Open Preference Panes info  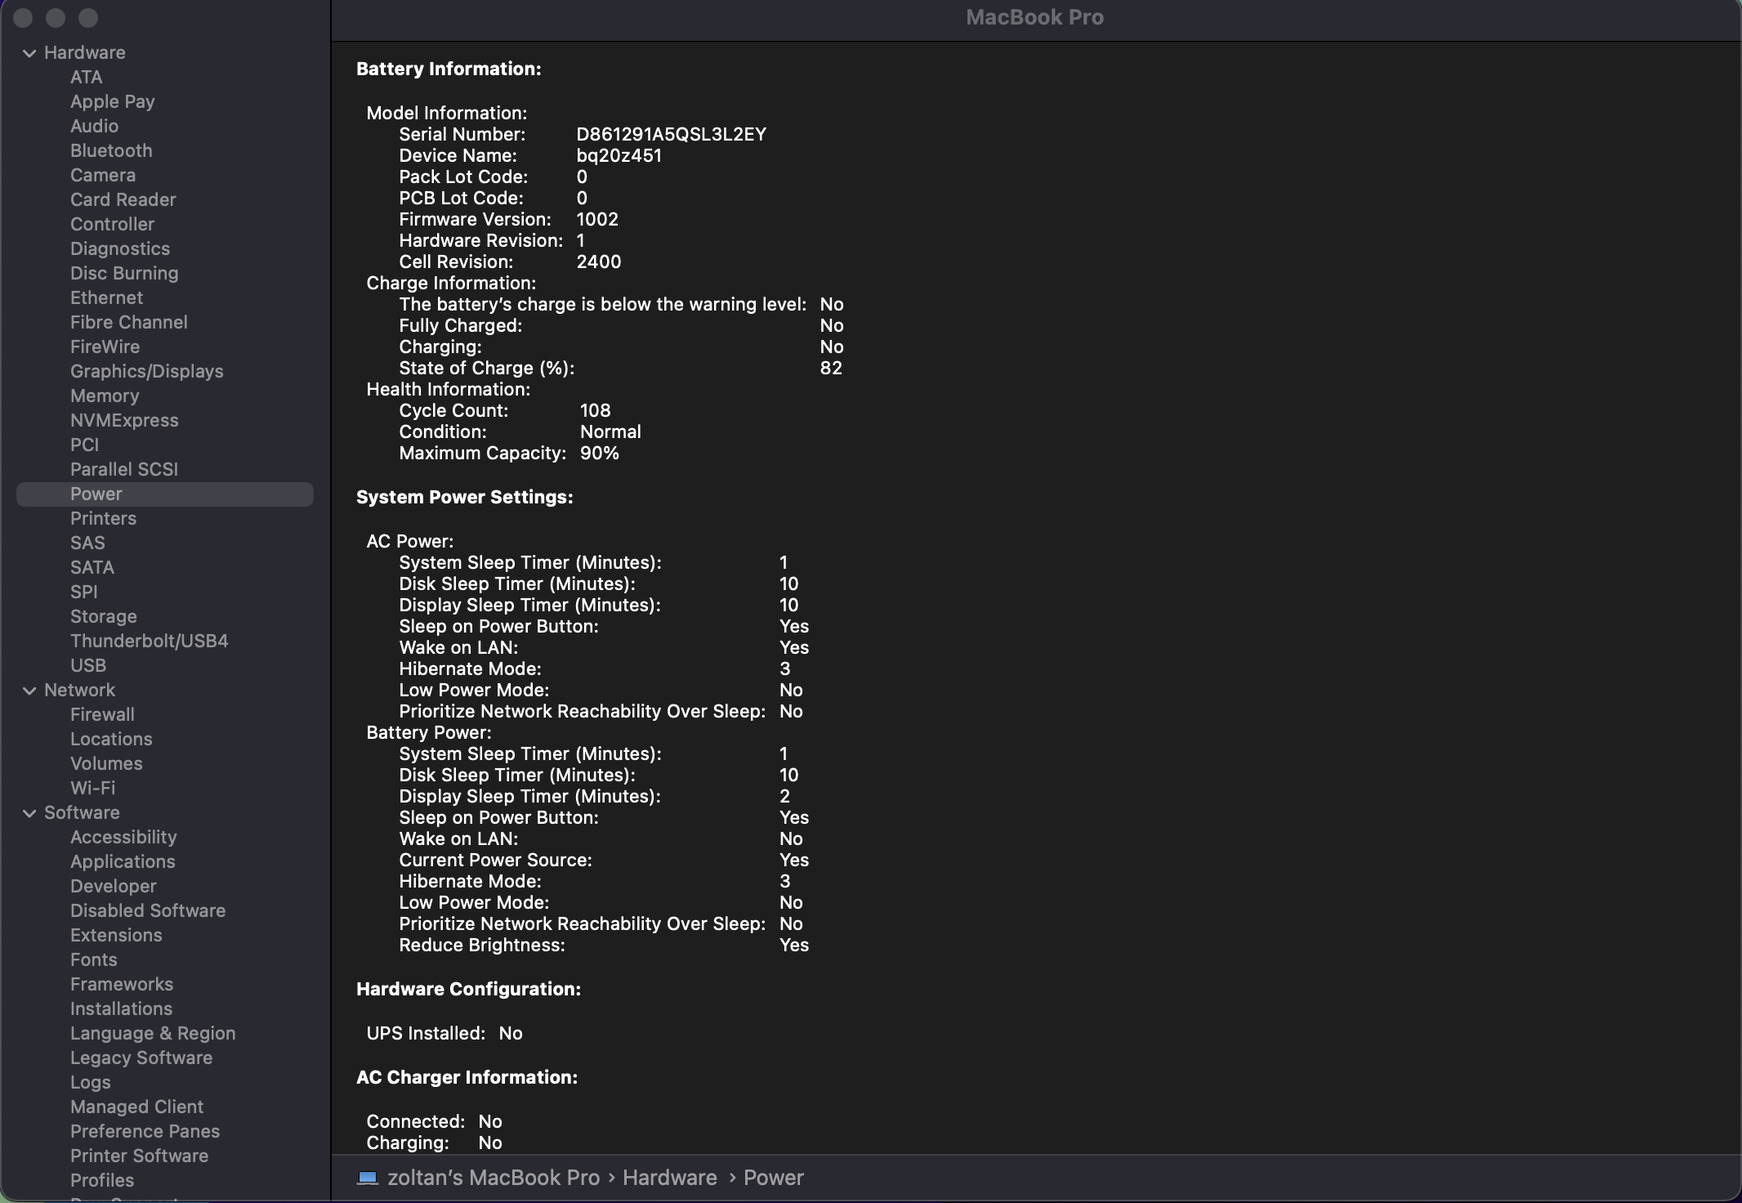coord(145,1131)
